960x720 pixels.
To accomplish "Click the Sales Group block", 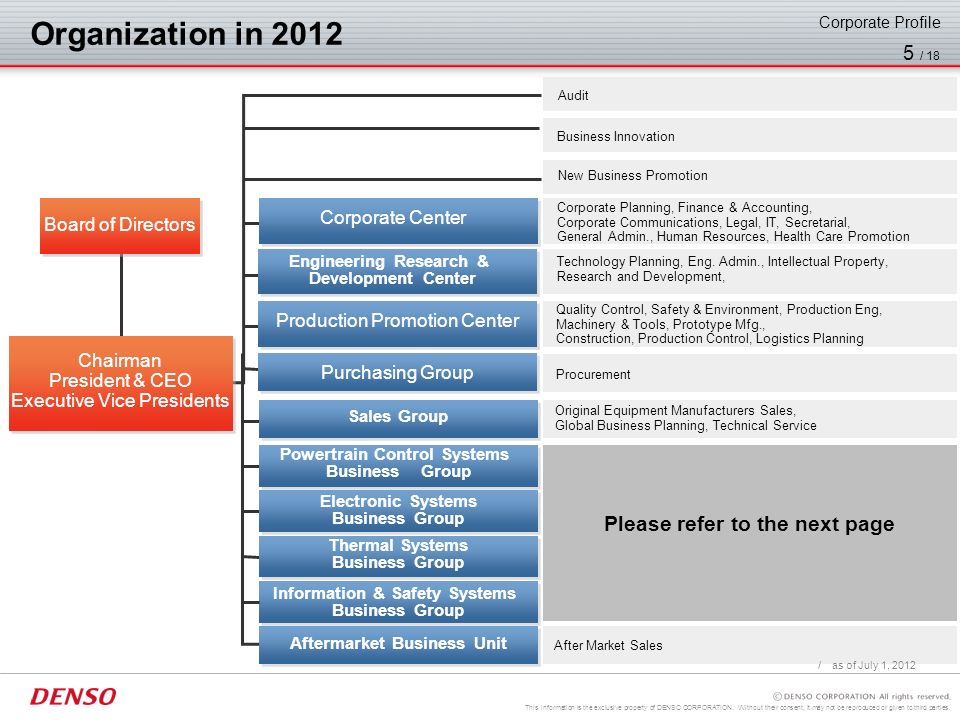I will click(398, 419).
